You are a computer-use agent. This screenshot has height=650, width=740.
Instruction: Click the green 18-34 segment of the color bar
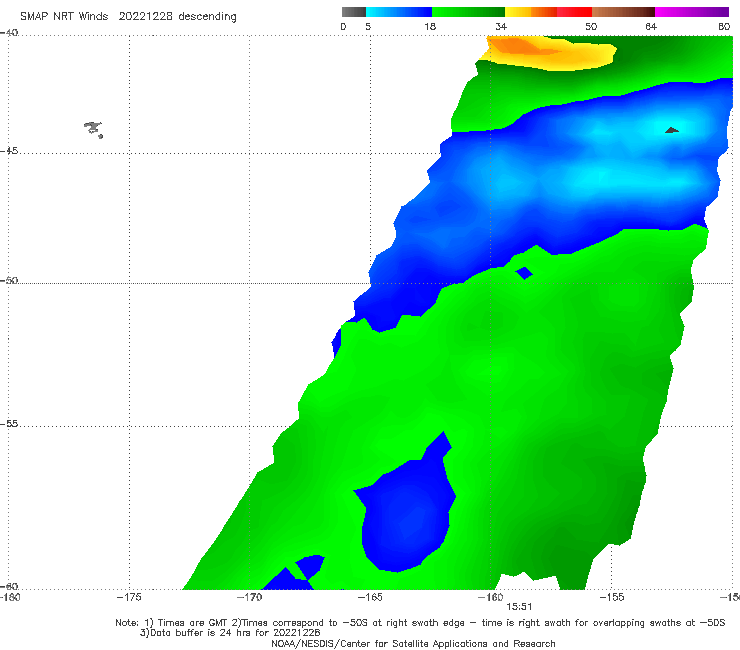469,12
